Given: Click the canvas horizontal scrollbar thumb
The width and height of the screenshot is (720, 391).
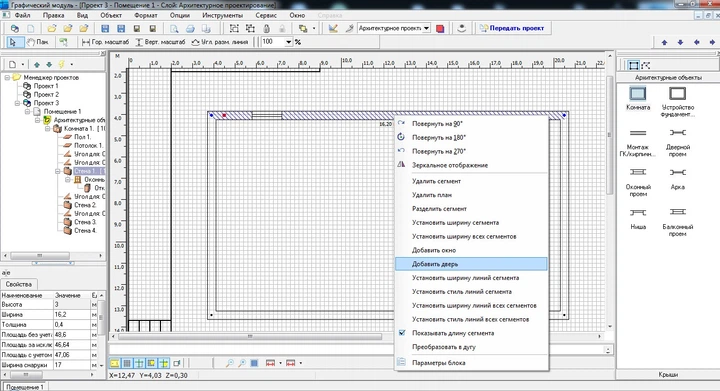Looking at the screenshot, I should 250,336.
